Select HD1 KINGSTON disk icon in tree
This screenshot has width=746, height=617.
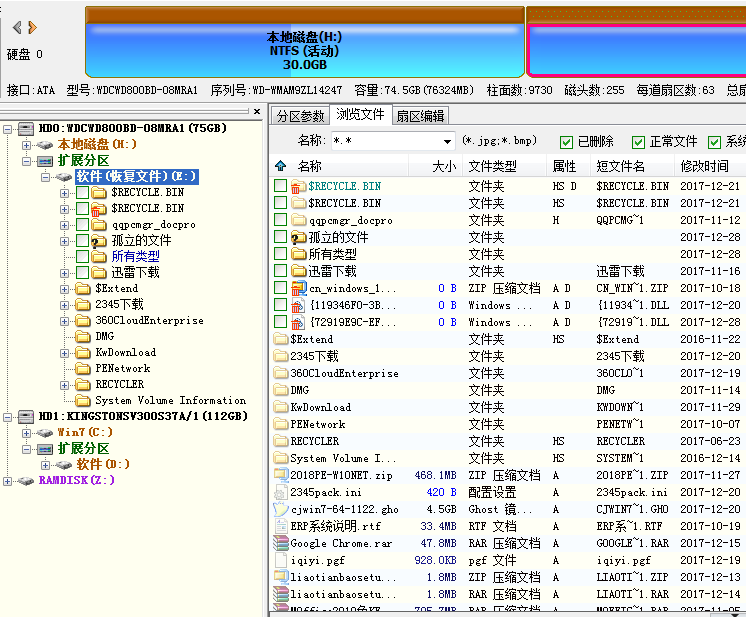coord(26,416)
